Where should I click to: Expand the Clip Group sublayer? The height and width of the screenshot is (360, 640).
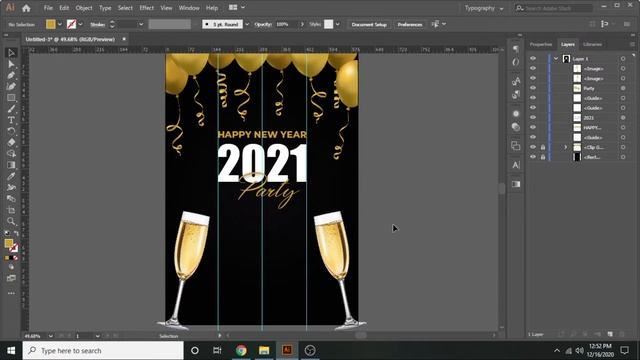tap(566, 147)
